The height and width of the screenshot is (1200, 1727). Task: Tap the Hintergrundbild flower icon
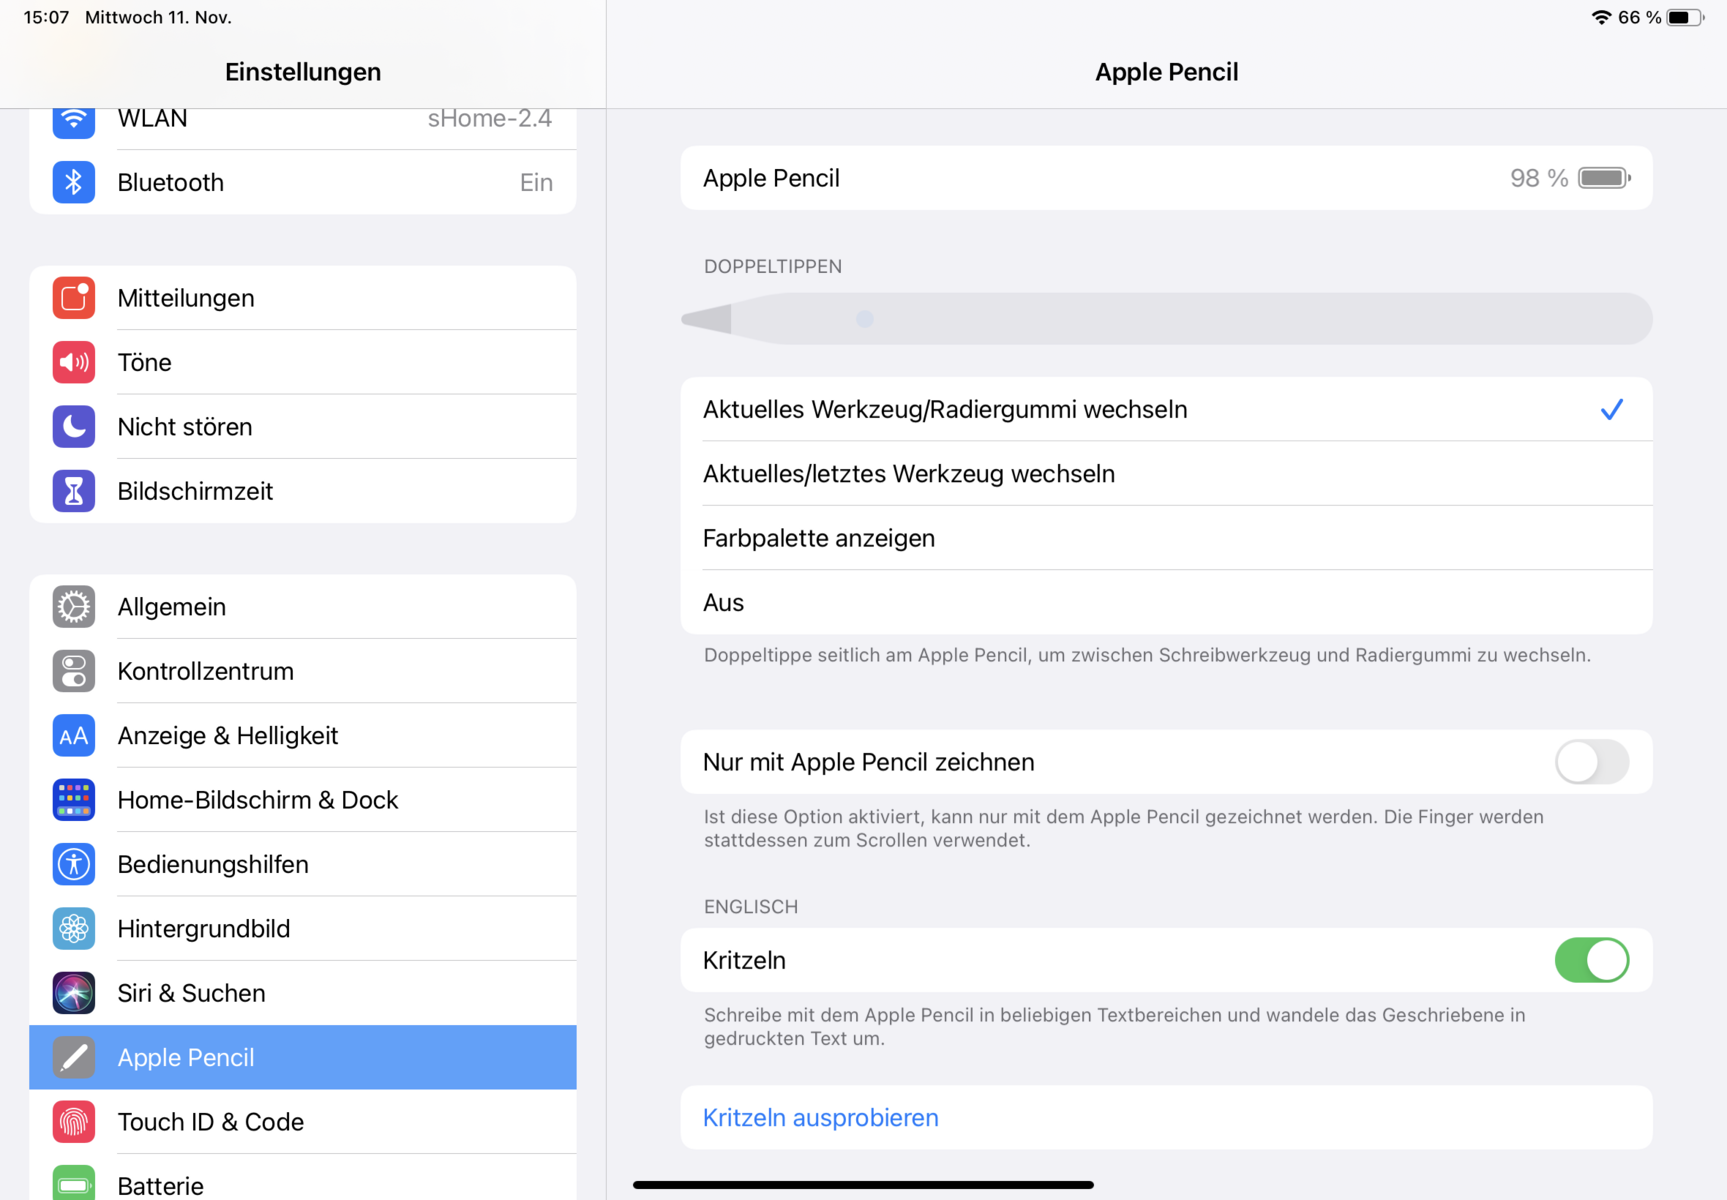point(74,929)
